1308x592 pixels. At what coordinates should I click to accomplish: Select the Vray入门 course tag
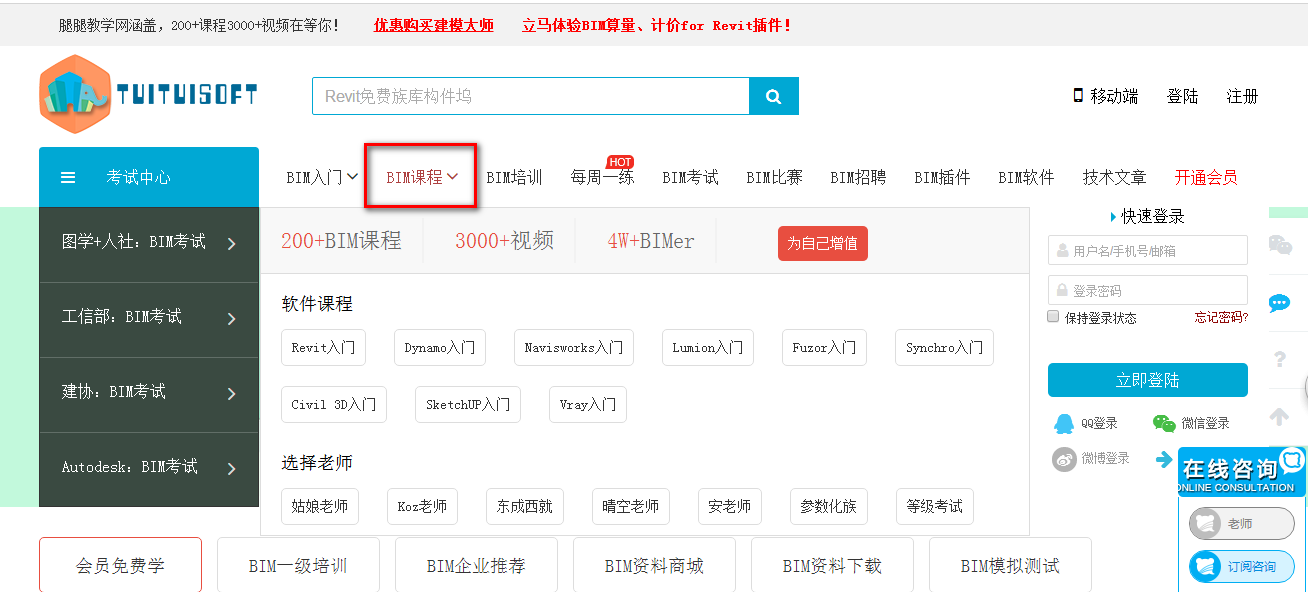point(588,404)
